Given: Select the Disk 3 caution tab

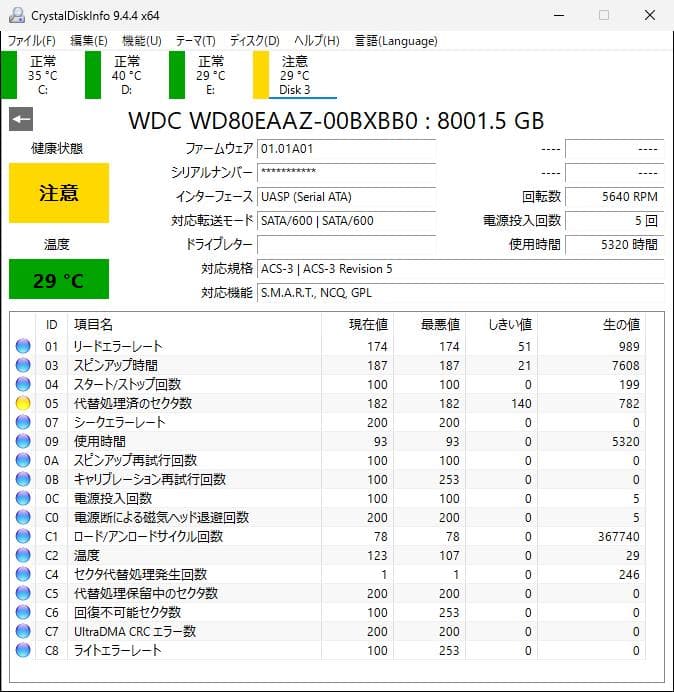Looking at the screenshot, I should (x=294, y=75).
